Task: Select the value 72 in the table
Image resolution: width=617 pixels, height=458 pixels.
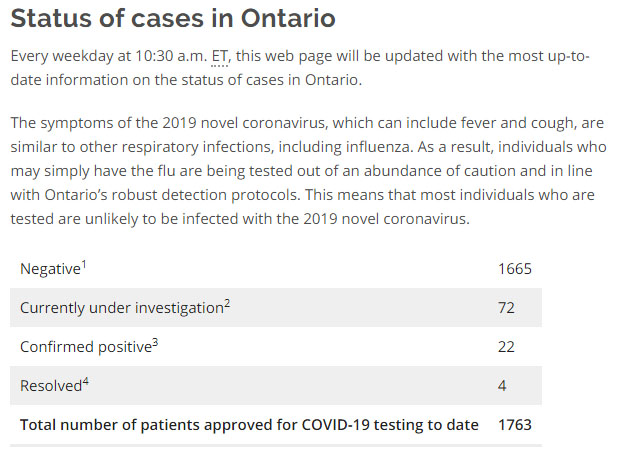Action: click(506, 308)
